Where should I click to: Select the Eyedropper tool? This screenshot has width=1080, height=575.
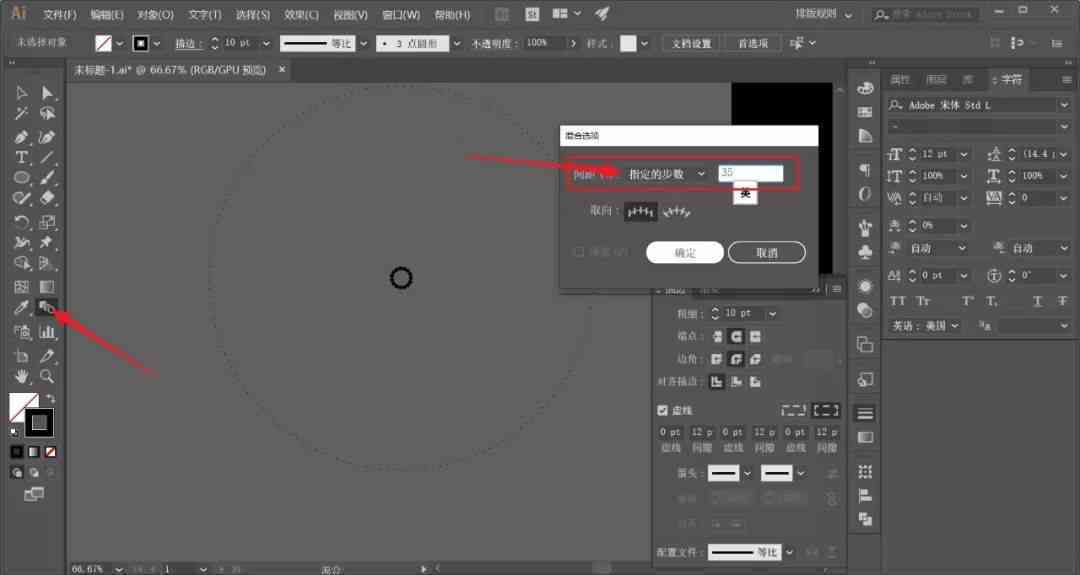click(x=21, y=308)
